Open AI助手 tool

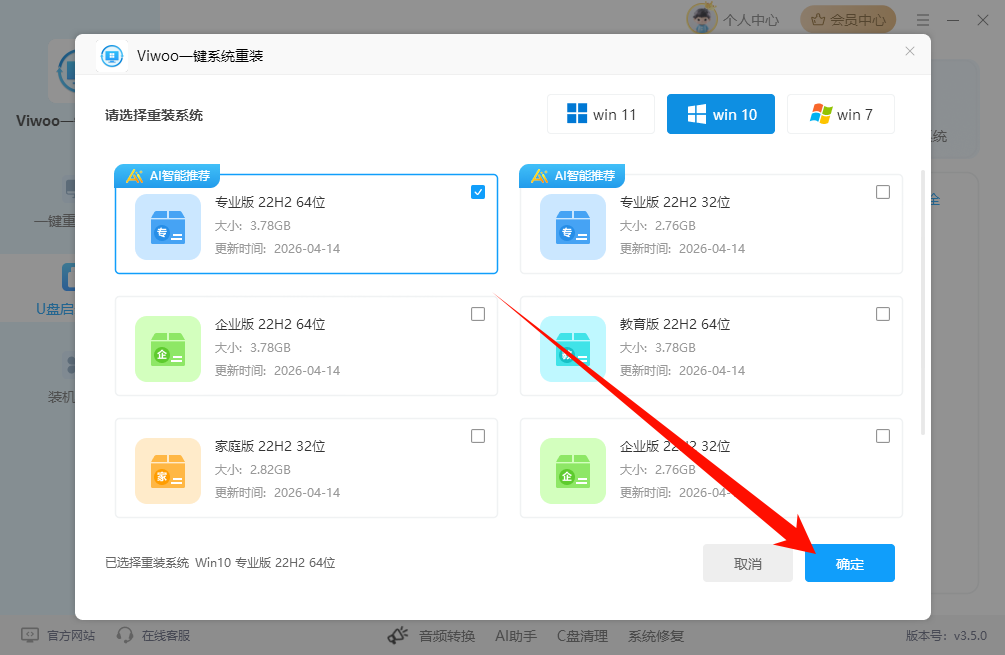click(x=516, y=636)
